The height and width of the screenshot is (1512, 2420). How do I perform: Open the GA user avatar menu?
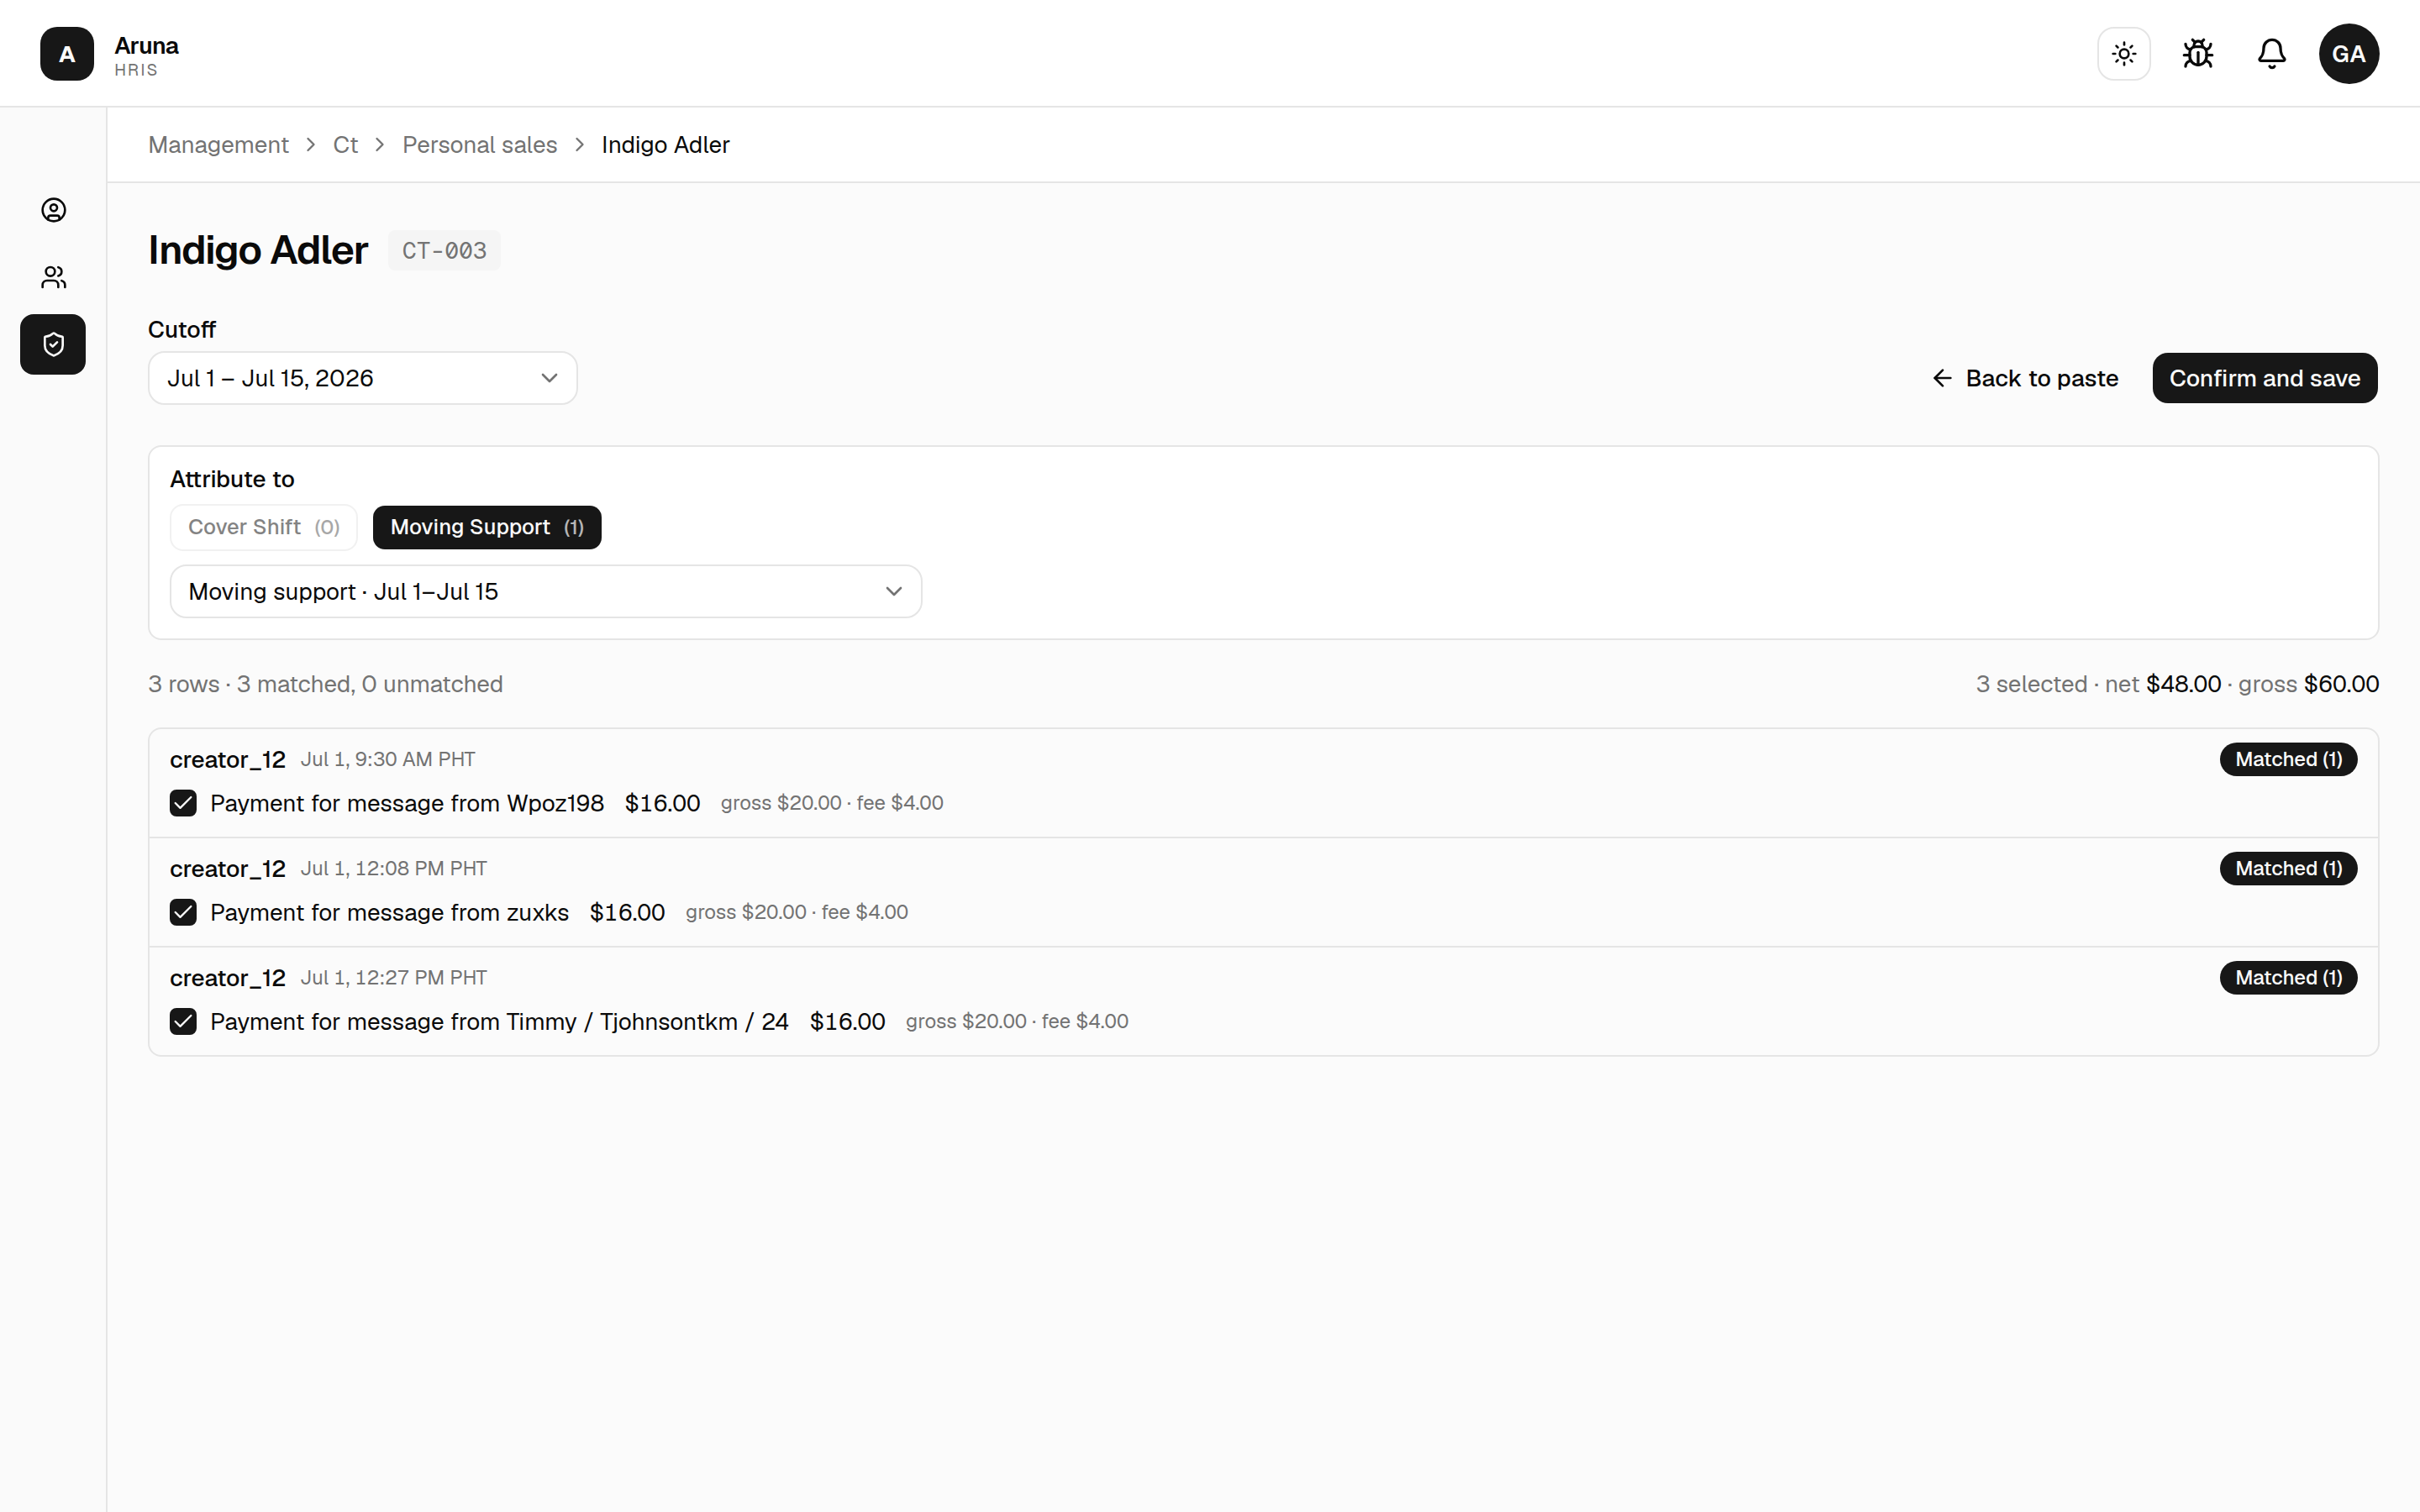click(x=2349, y=53)
